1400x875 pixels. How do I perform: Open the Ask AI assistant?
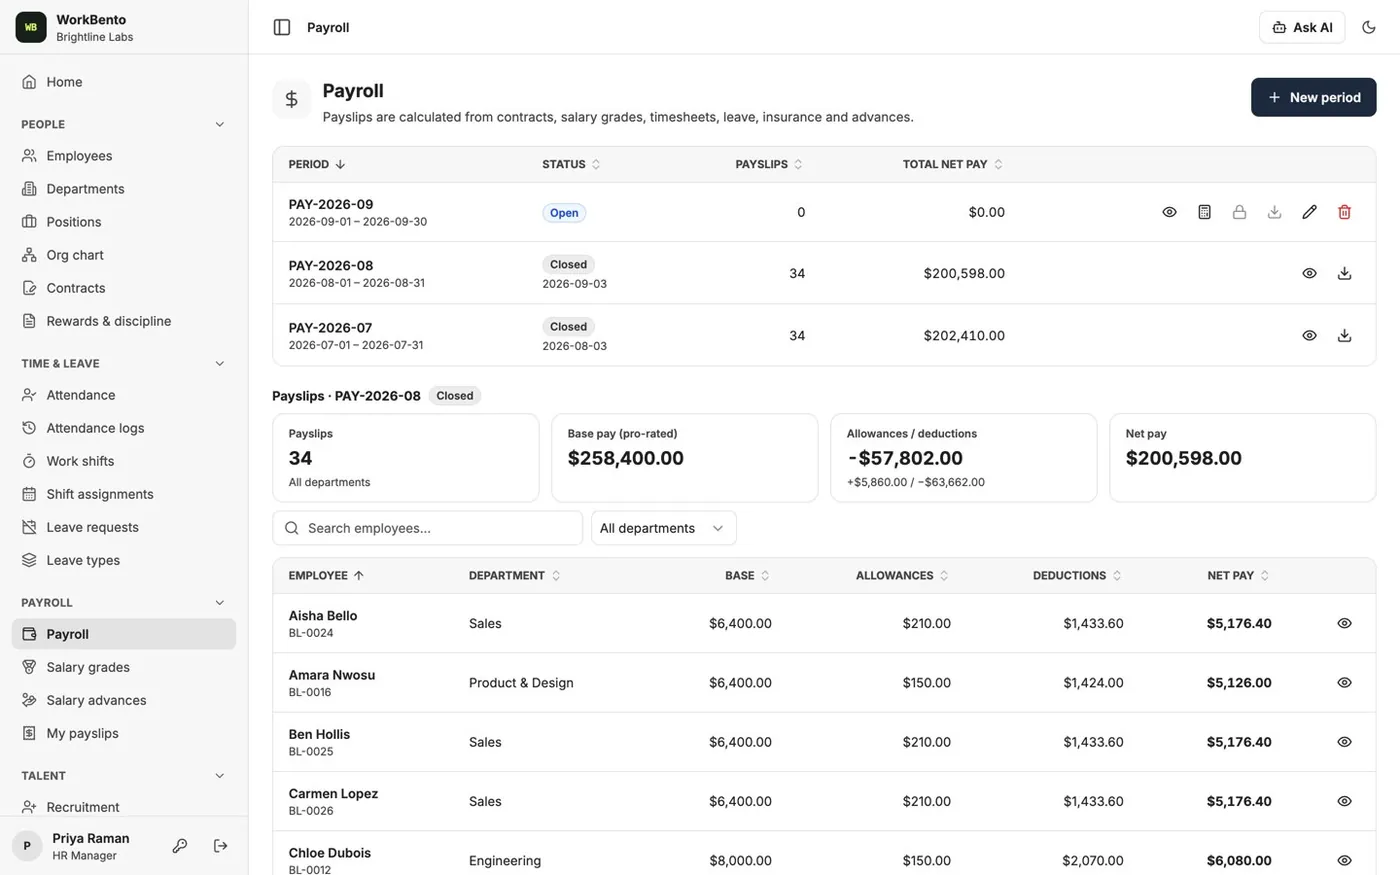(1302, 27)
